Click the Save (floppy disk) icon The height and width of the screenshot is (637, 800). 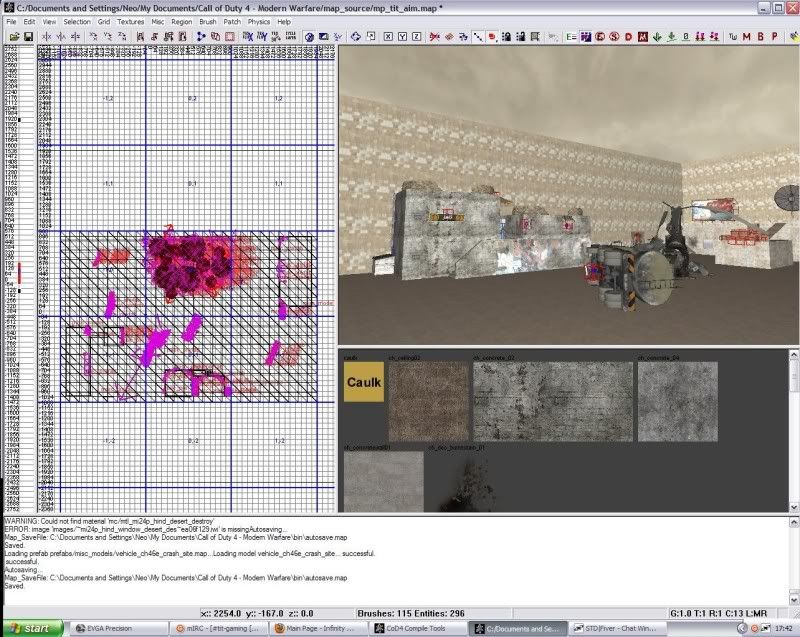29,37
